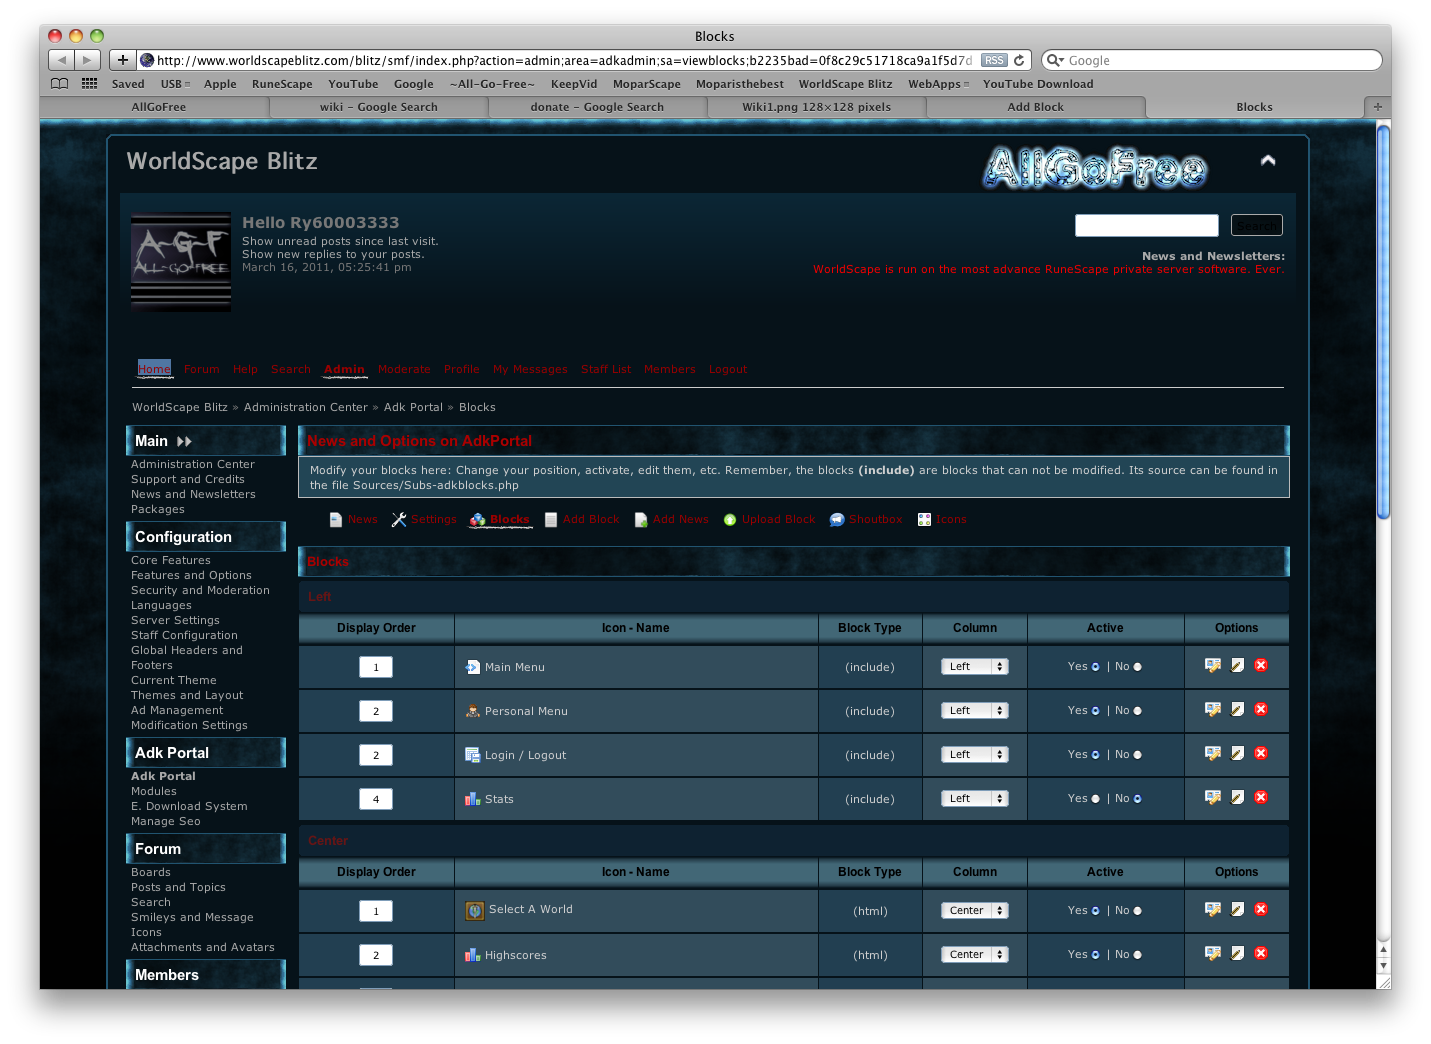The width and height of the screenshot is (1431, 1044).
Task: Open the Logout menu item
Action: click(x=728, y=370)
